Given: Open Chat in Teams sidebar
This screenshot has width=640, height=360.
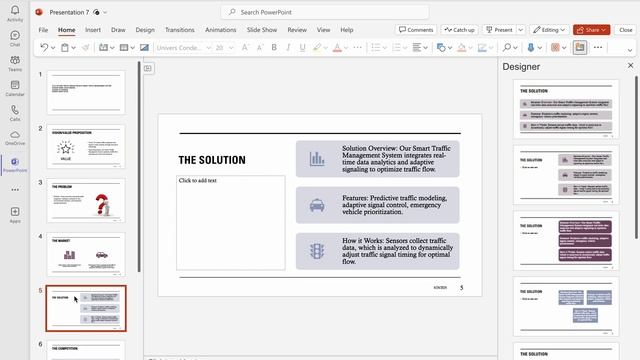Looking at the screenshot, I should pyautogui.click(x=15, y=38).
